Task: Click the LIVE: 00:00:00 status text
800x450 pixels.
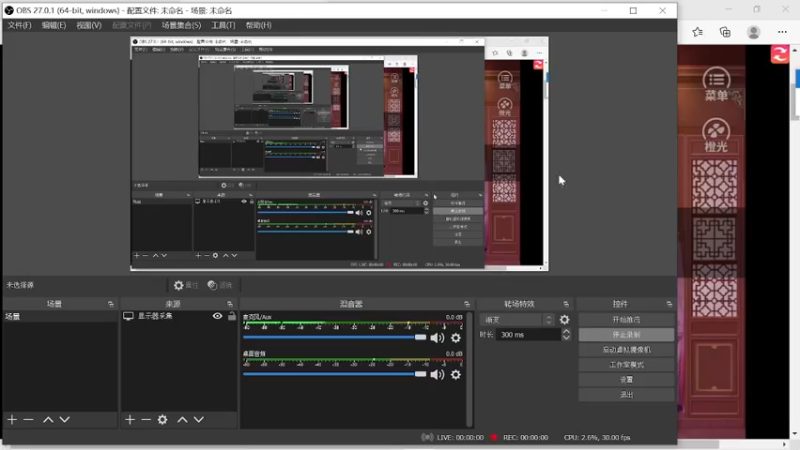Action: [x=460, y=438]
